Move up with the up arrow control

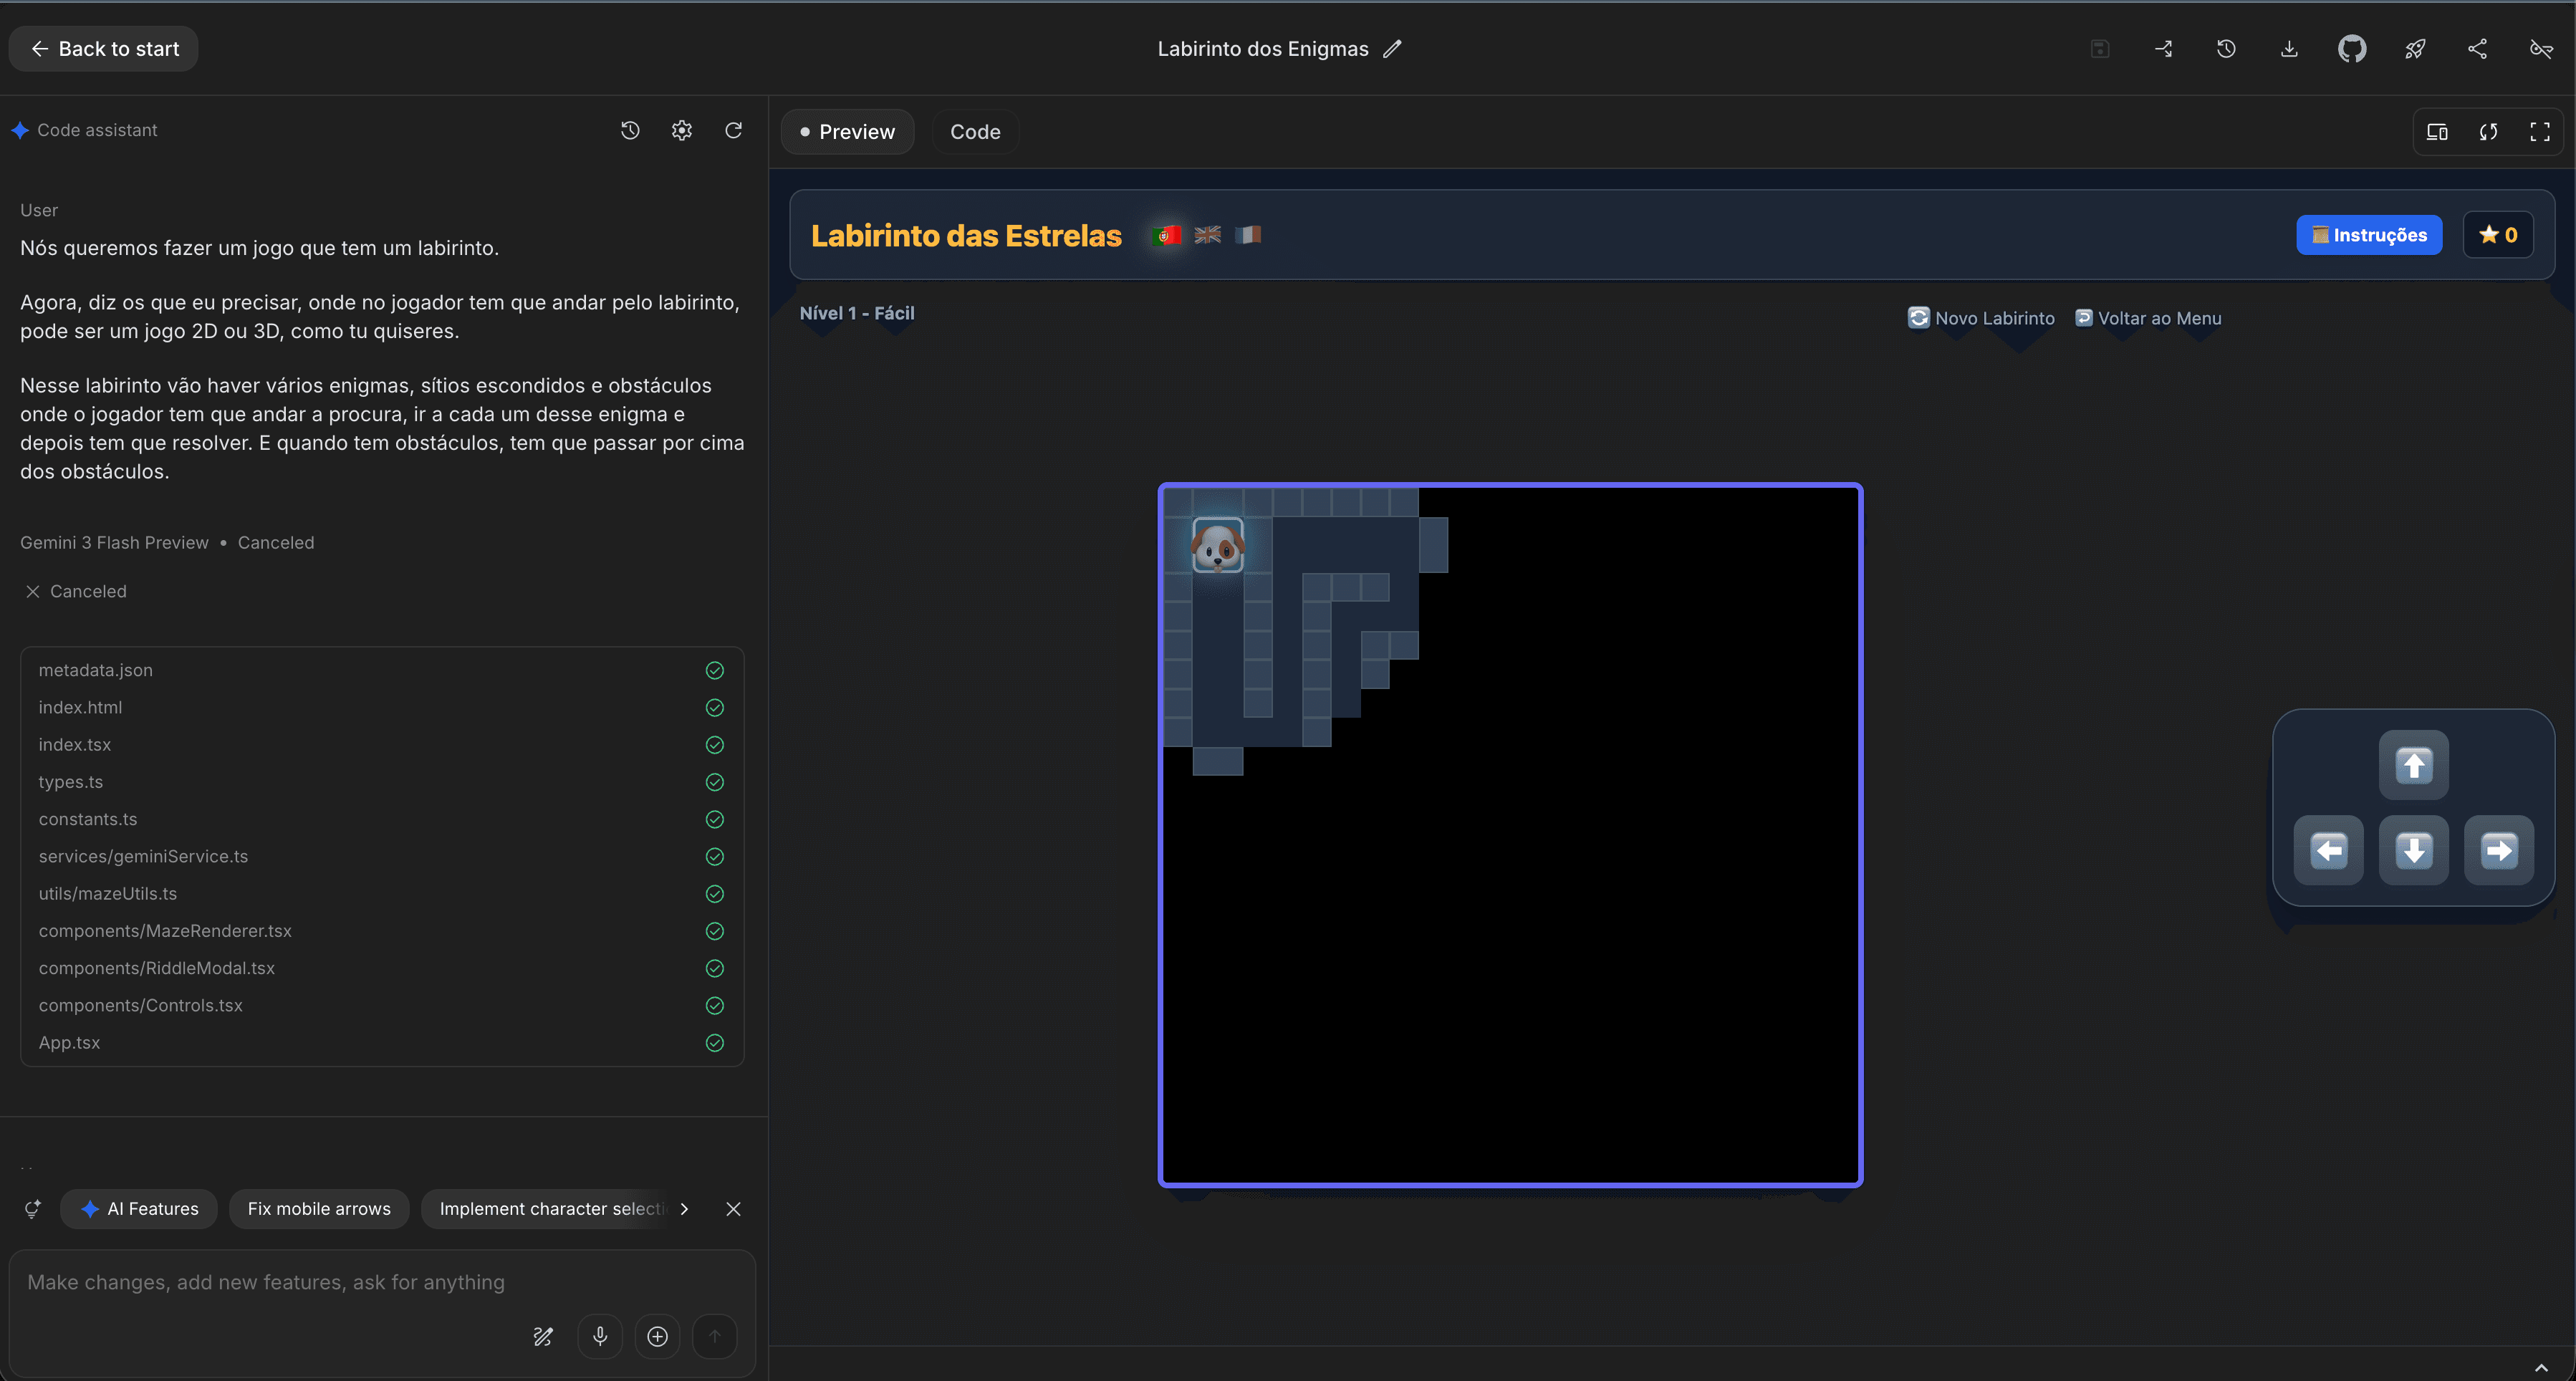pyautogui.click(x=2413, y=765)
